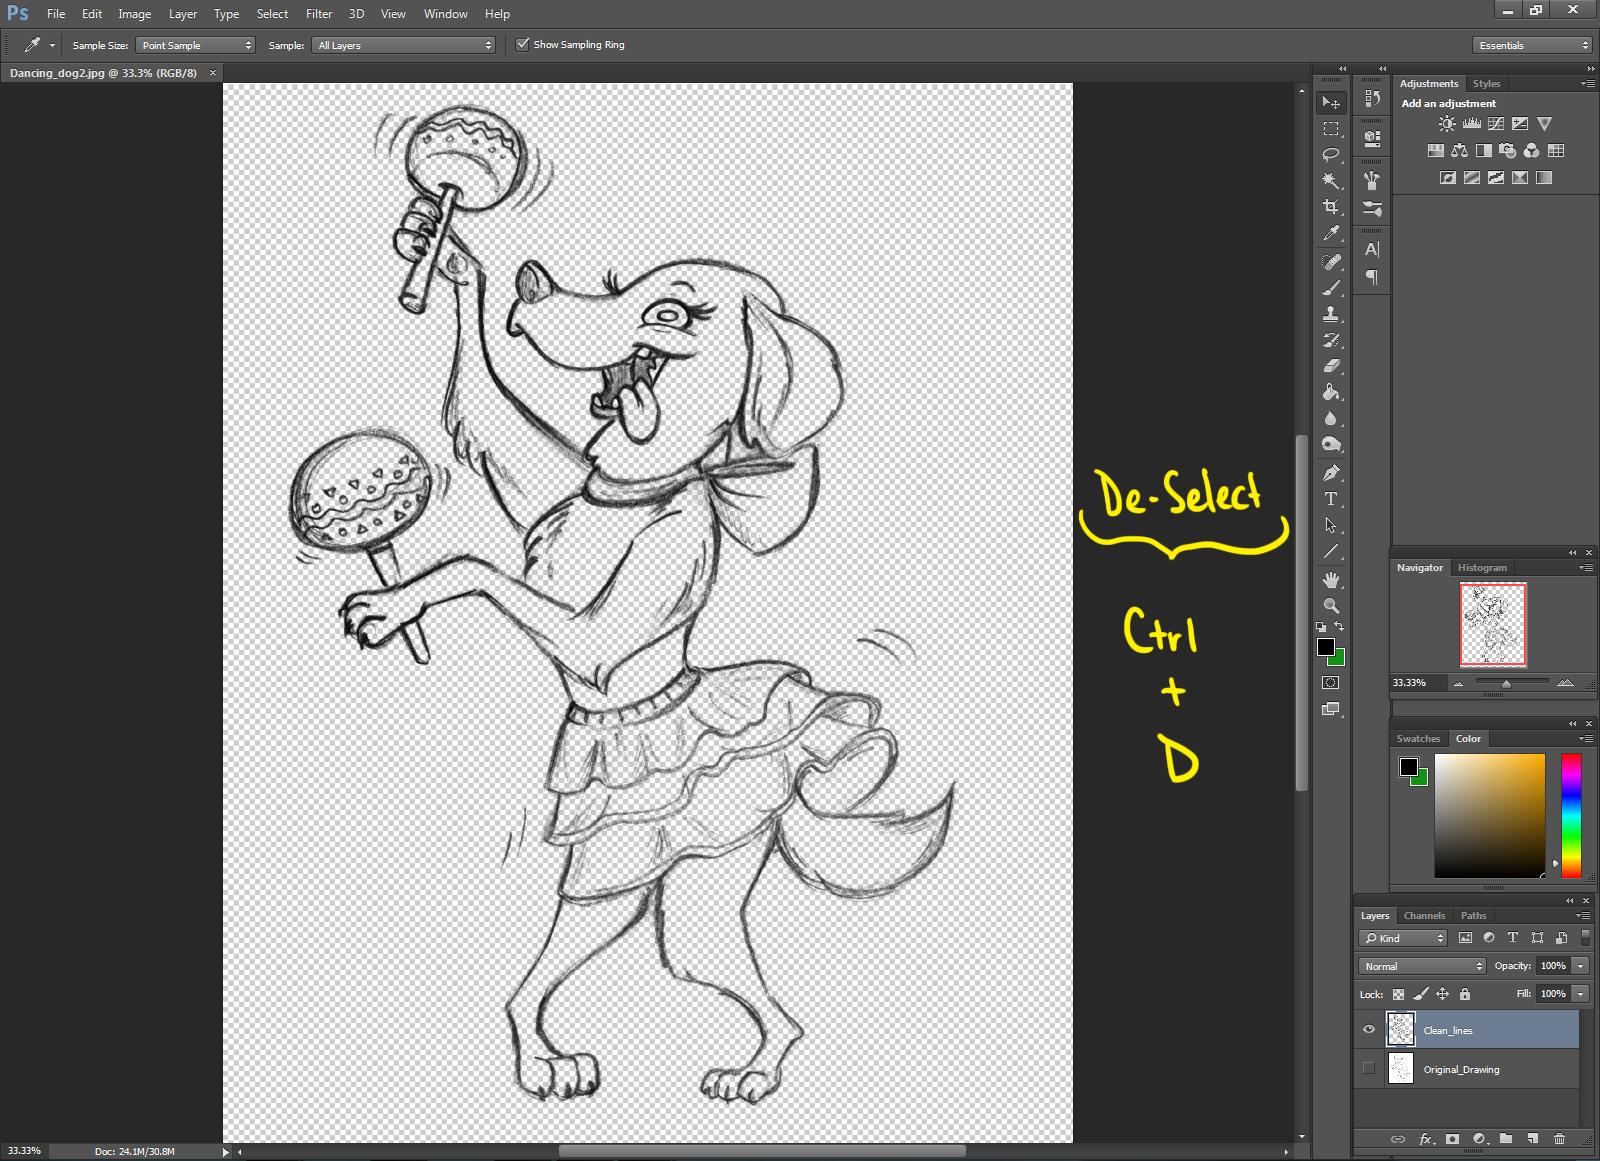Click the delete layer trash icon
1600x1161 pixels.
[x=1559, y=1139]
